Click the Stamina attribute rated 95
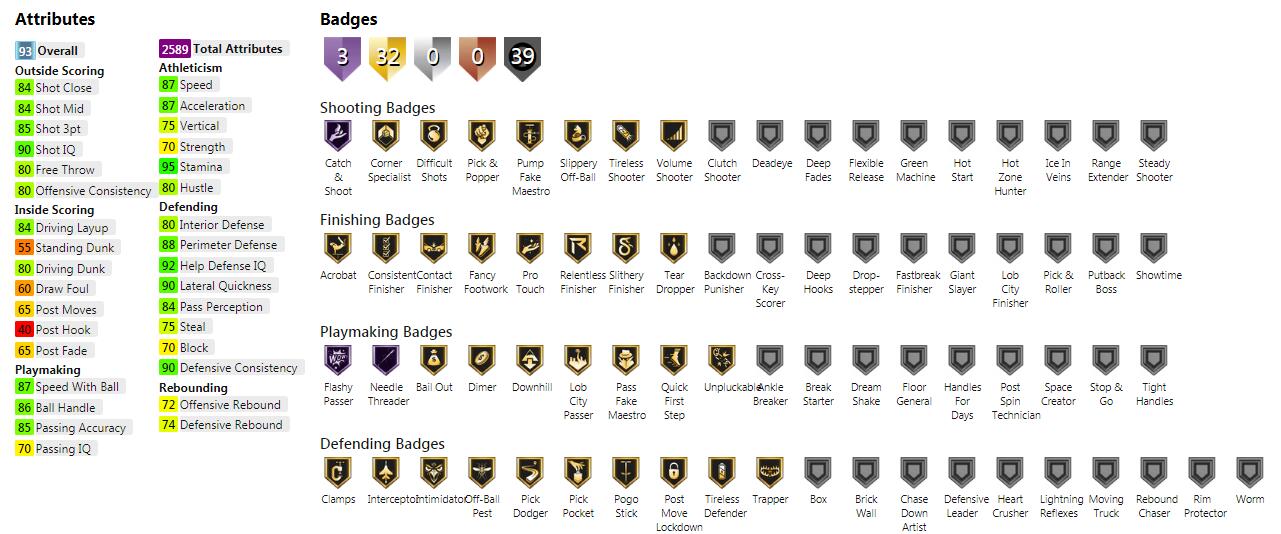 pyautogui.click(x=192, y=167)
